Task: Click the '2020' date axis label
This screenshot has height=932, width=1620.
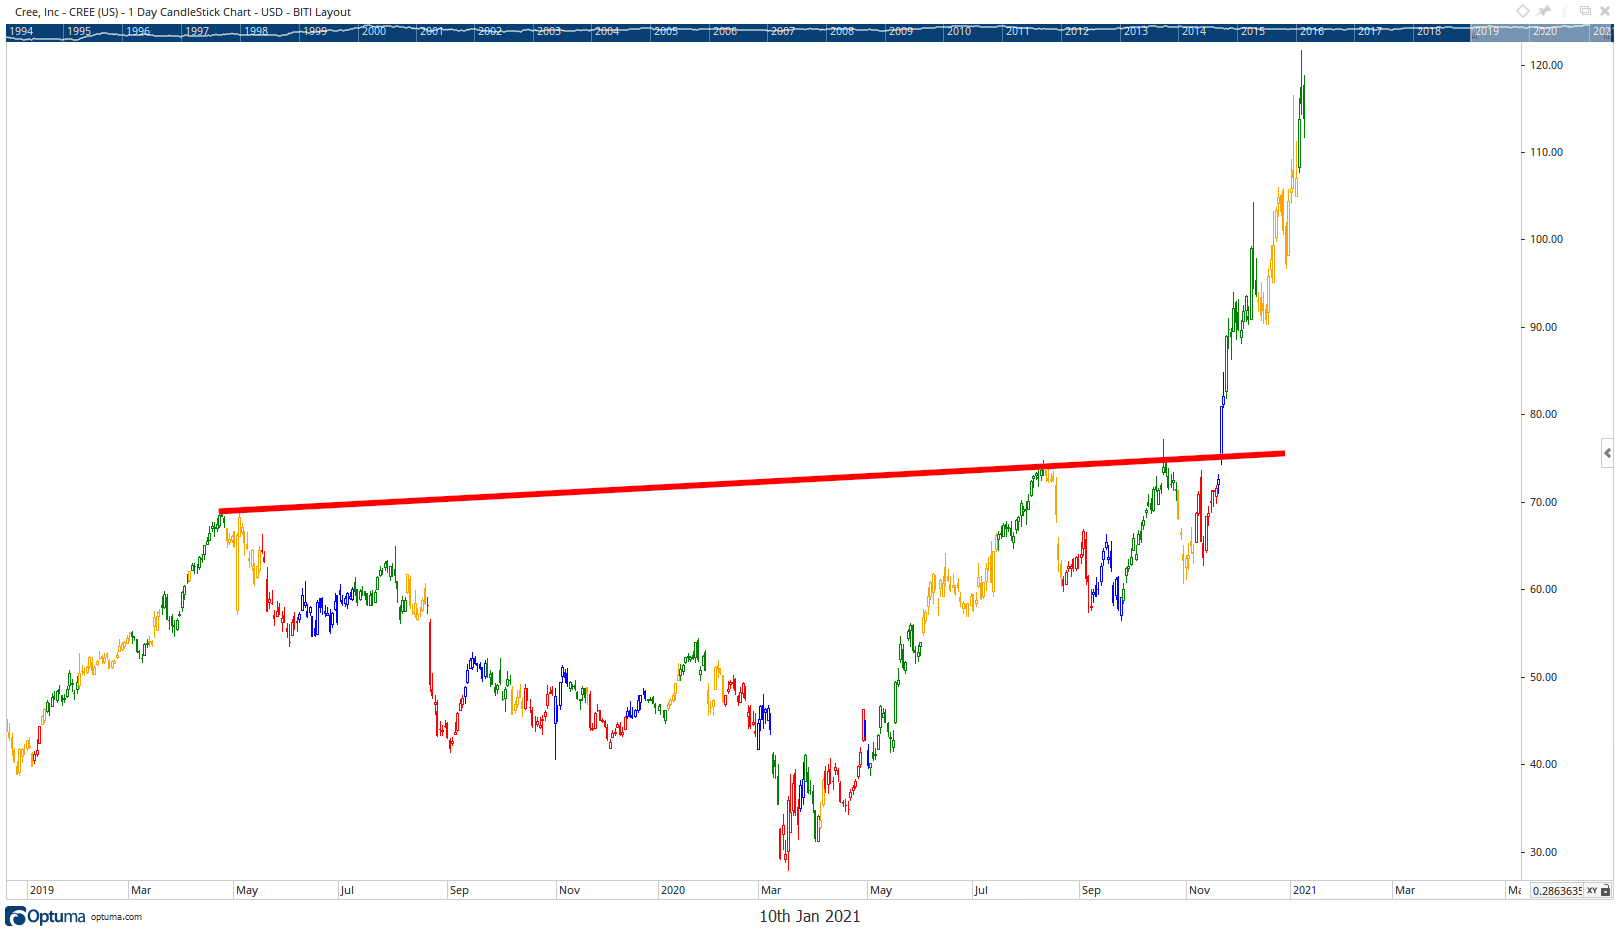Action: [x=673, y=890]
